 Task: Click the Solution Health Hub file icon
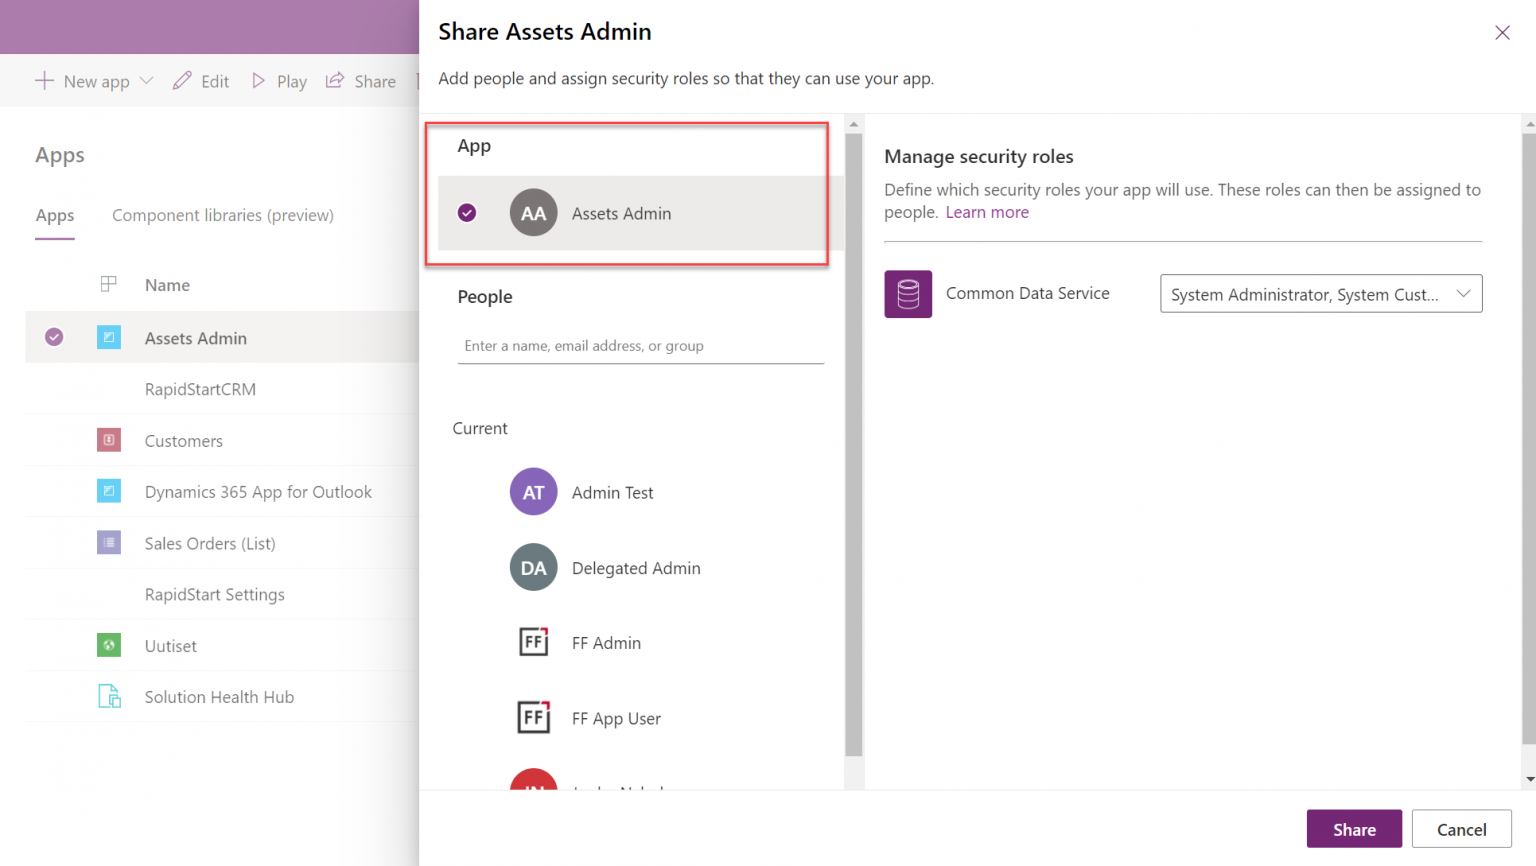pos(109,696)
